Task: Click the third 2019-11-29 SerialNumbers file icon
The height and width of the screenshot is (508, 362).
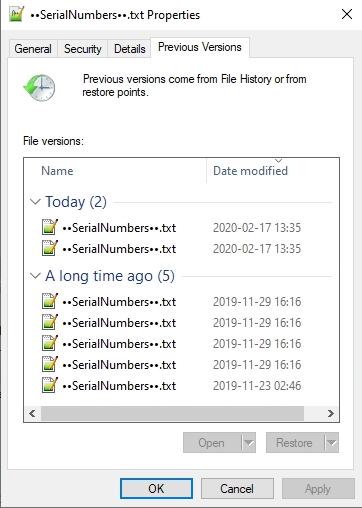Action: point(50,344)
